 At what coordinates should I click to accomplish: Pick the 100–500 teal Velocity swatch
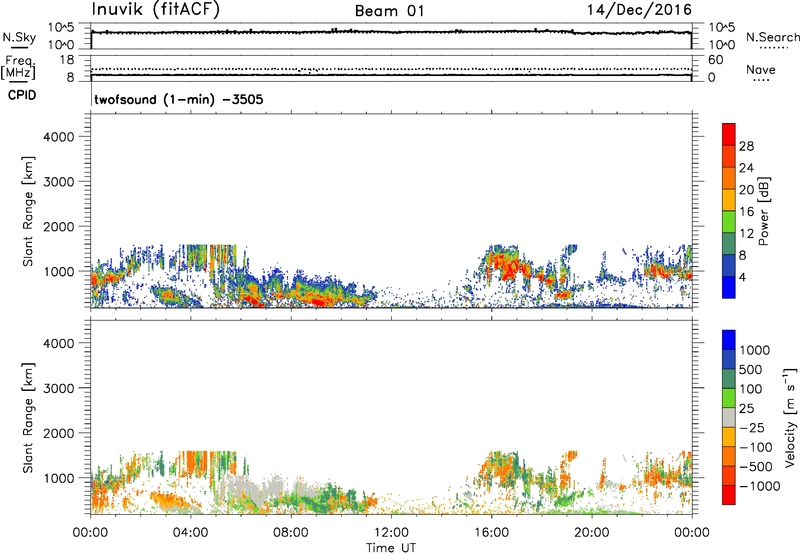tap(729, 379)
